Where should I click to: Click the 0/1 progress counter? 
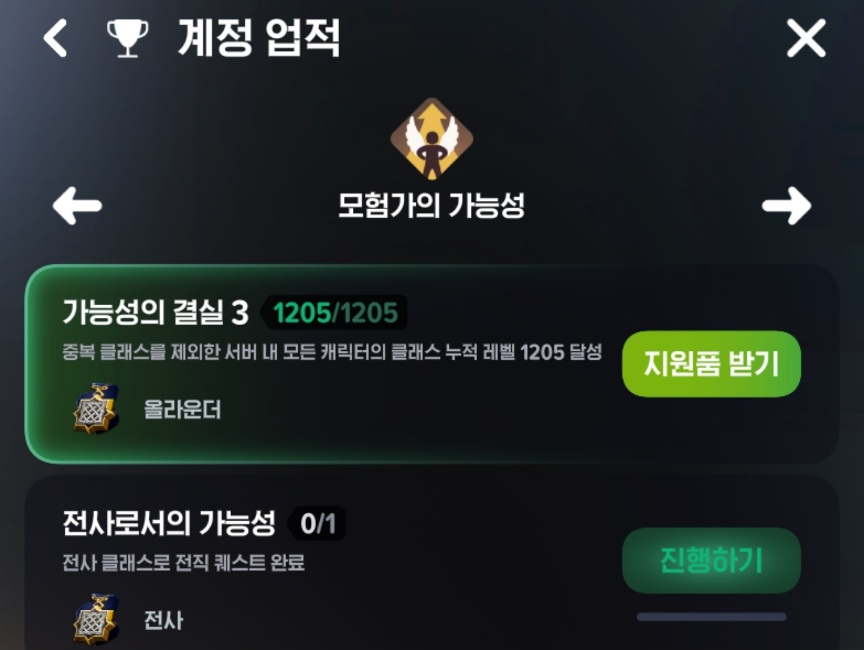pos(318,523)
